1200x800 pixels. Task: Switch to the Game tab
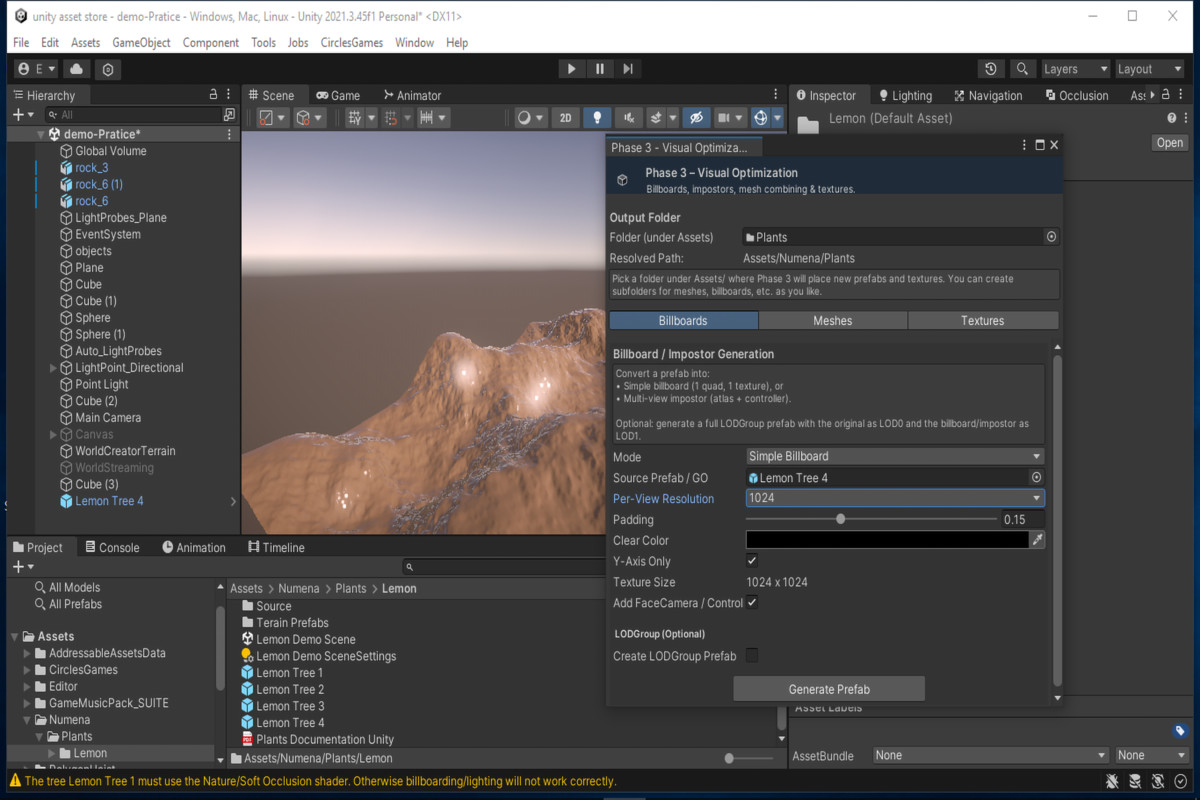338,95
